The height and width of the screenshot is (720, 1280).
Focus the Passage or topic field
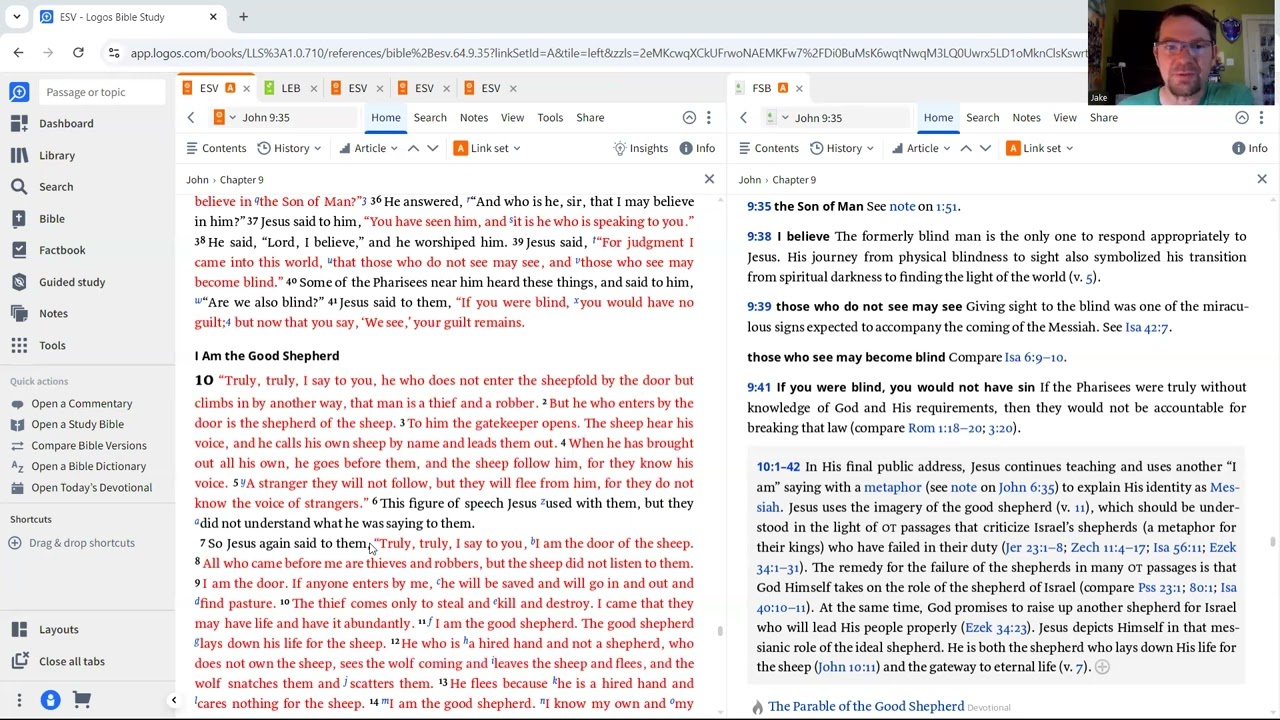tap(100, 92)
